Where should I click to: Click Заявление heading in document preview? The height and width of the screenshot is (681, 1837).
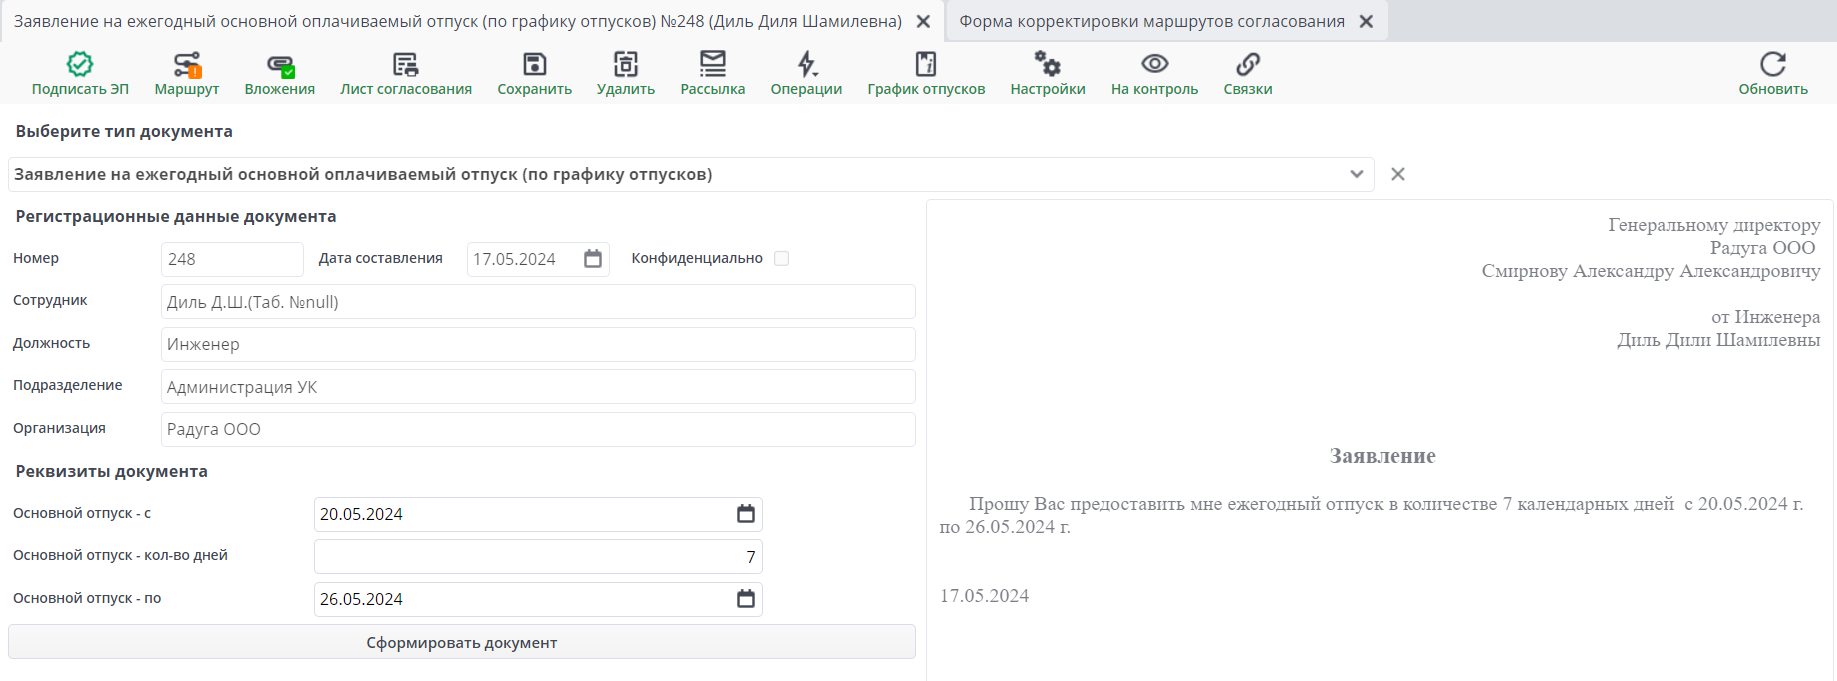[x=1383, y=456]
